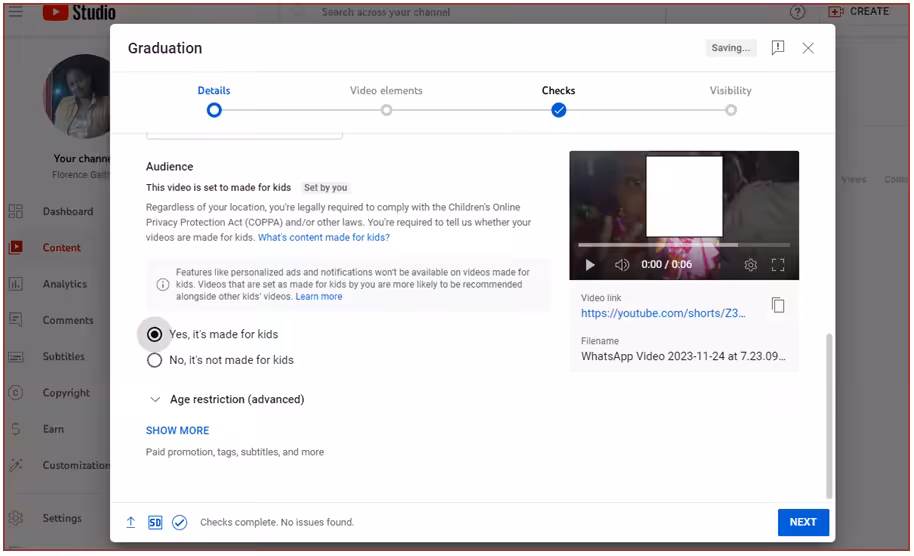
Task: Open video player settings gear
Action: [750, 265]
